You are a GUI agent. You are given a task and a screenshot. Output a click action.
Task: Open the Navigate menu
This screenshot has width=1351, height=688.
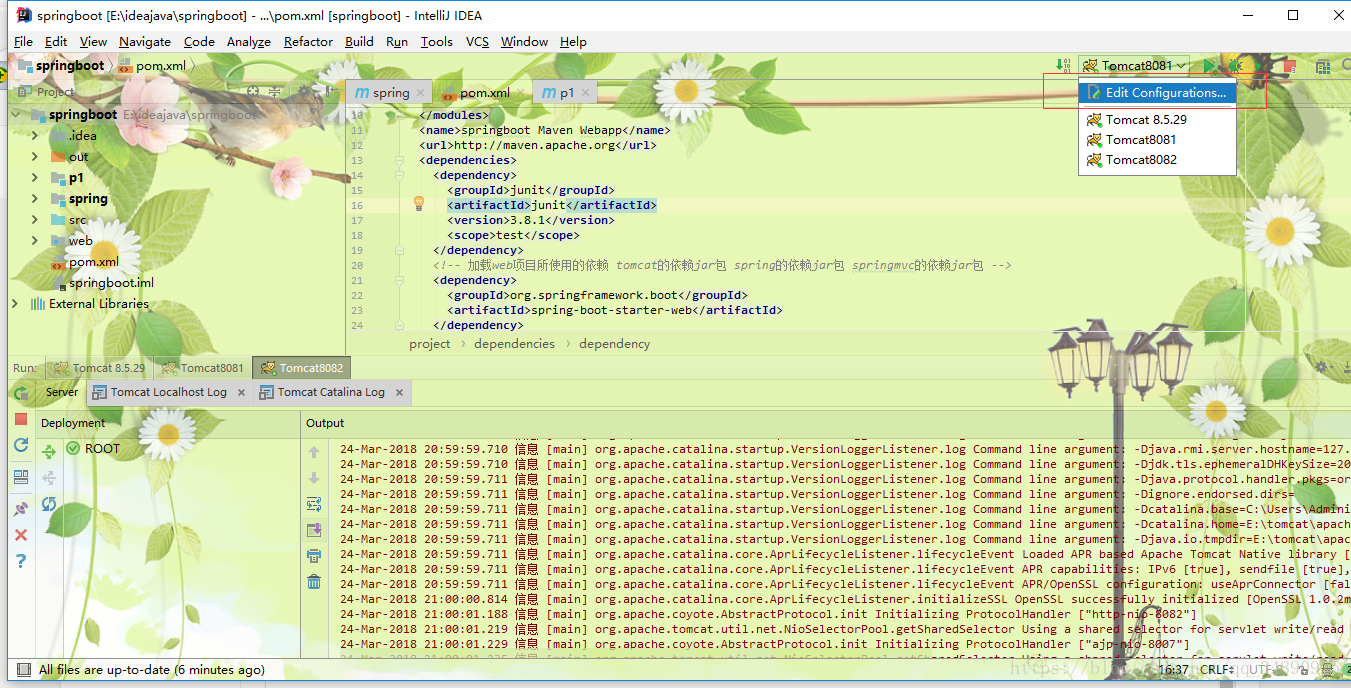click(145, 42)
